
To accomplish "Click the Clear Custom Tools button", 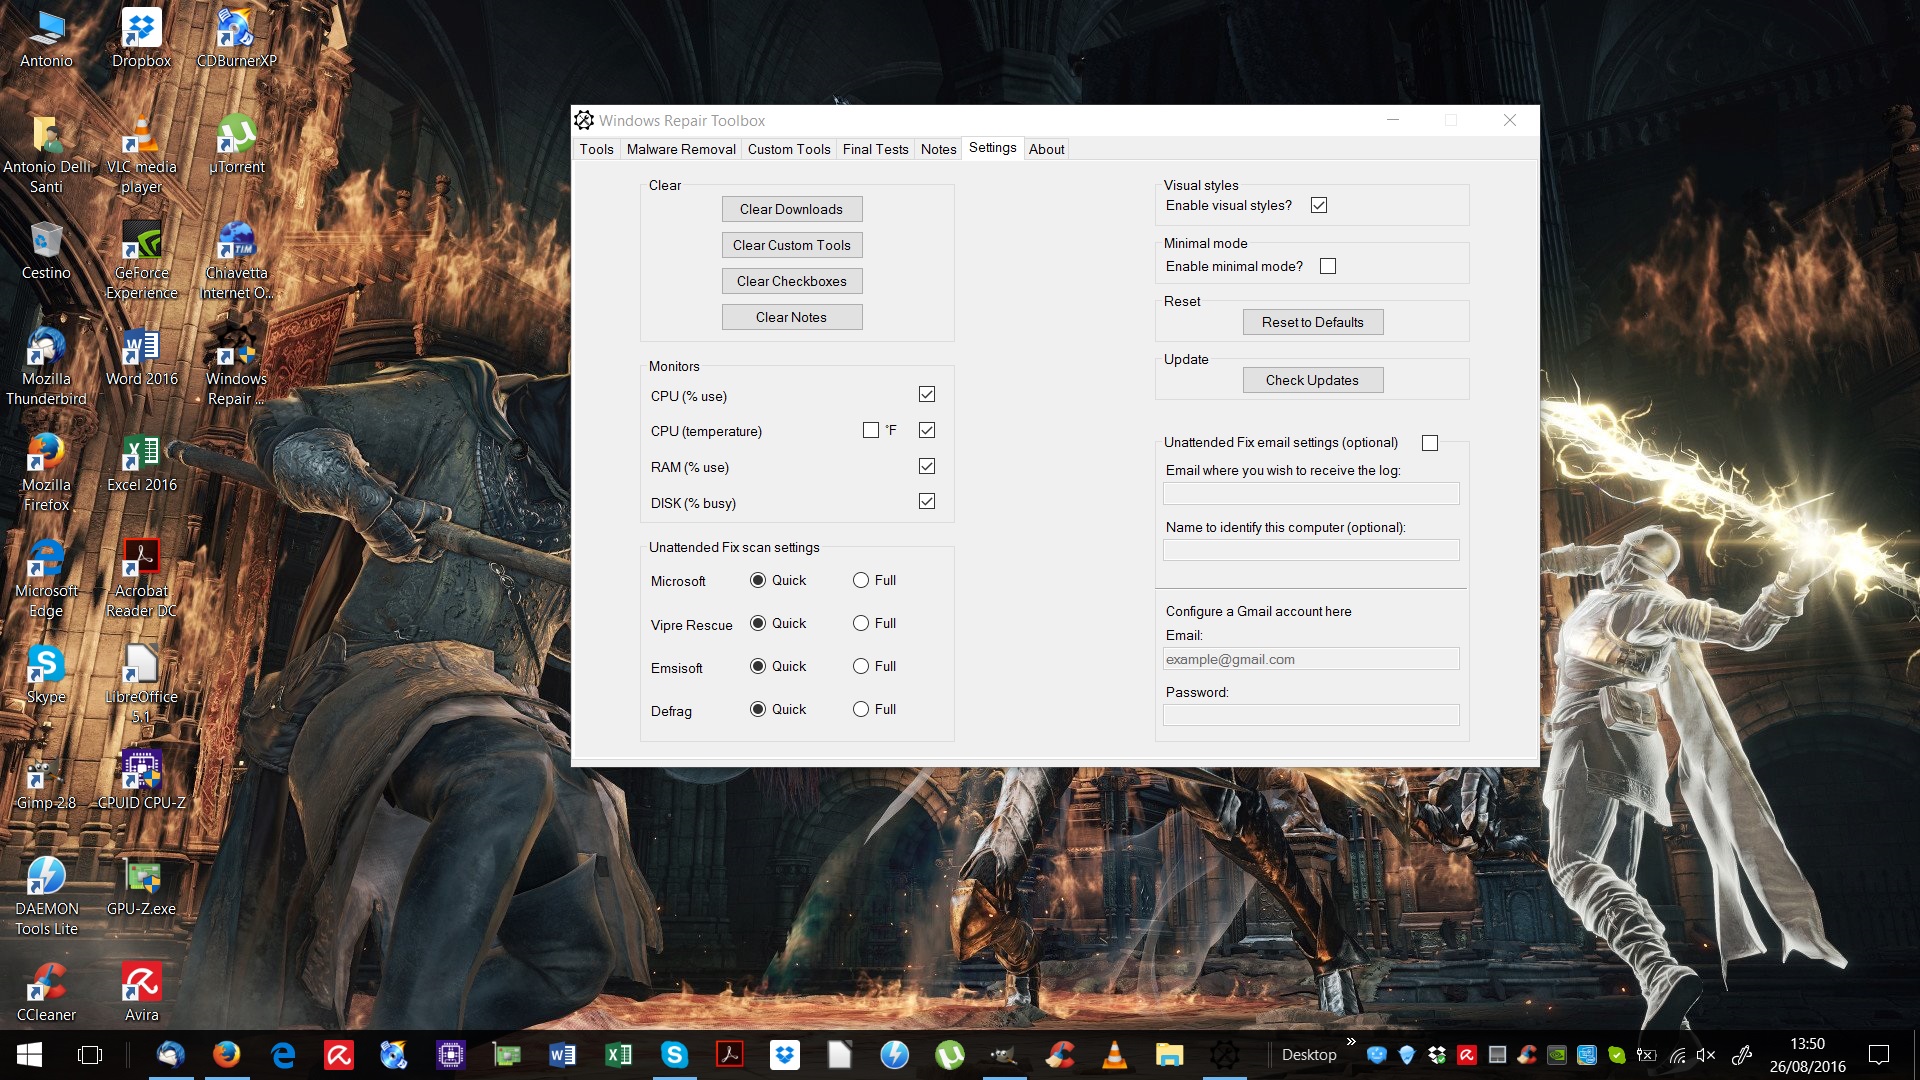I will tap(792, 245).
